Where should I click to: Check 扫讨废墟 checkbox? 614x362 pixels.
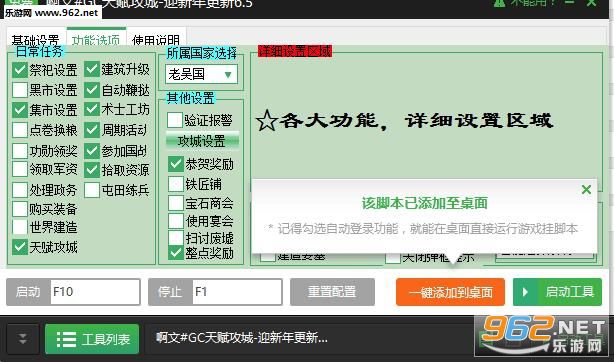(x=176, y=238)
